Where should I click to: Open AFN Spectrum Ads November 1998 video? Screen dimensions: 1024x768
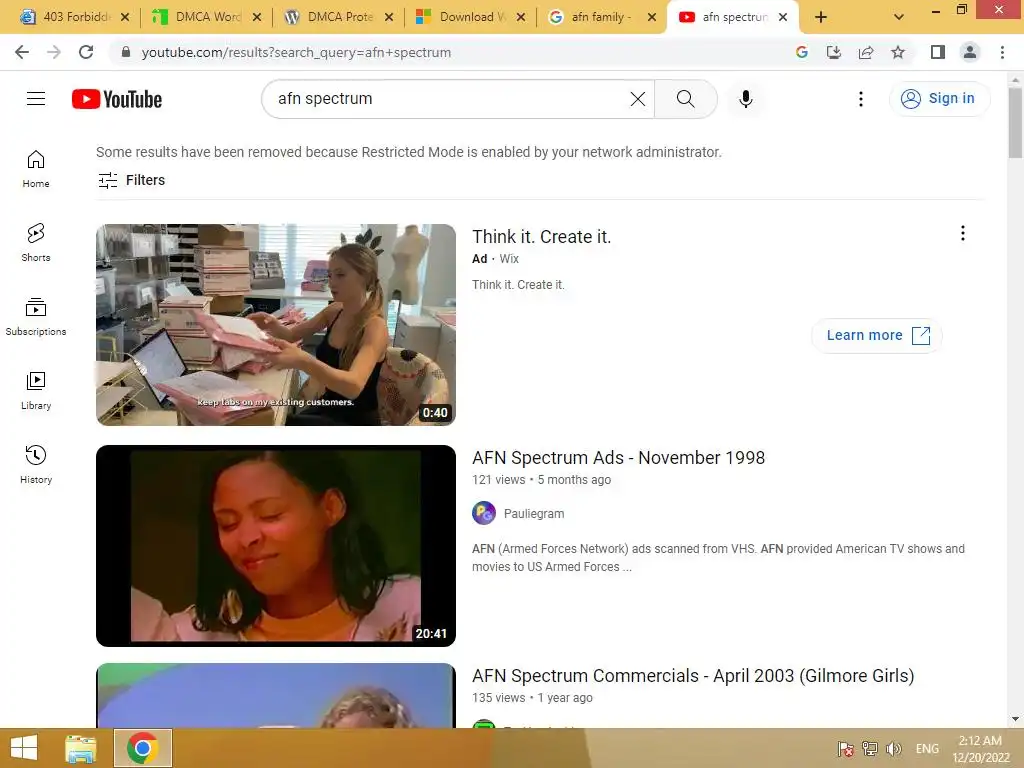tap(618, 458)
